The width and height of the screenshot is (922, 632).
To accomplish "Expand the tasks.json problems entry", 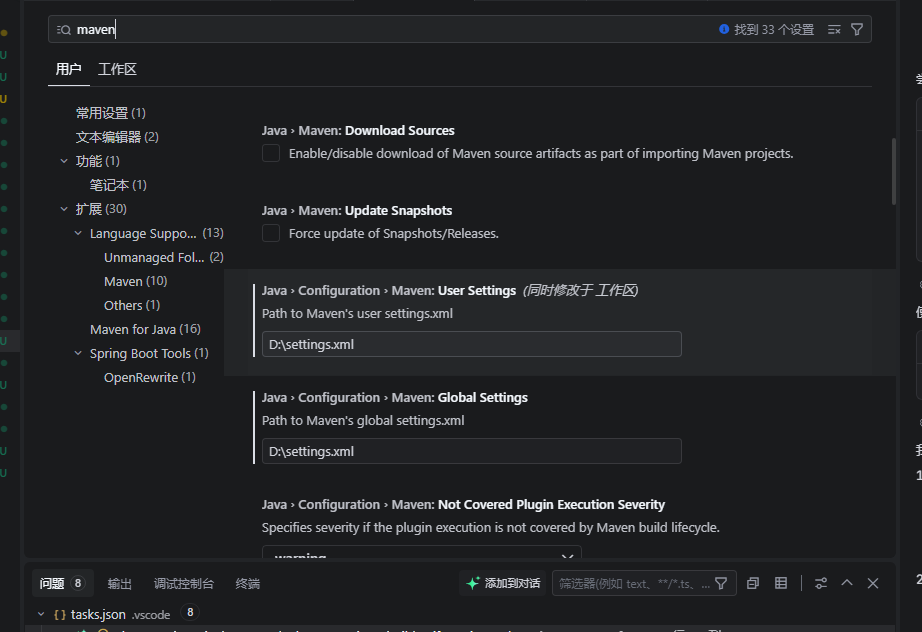I will (x=41, y=615).
